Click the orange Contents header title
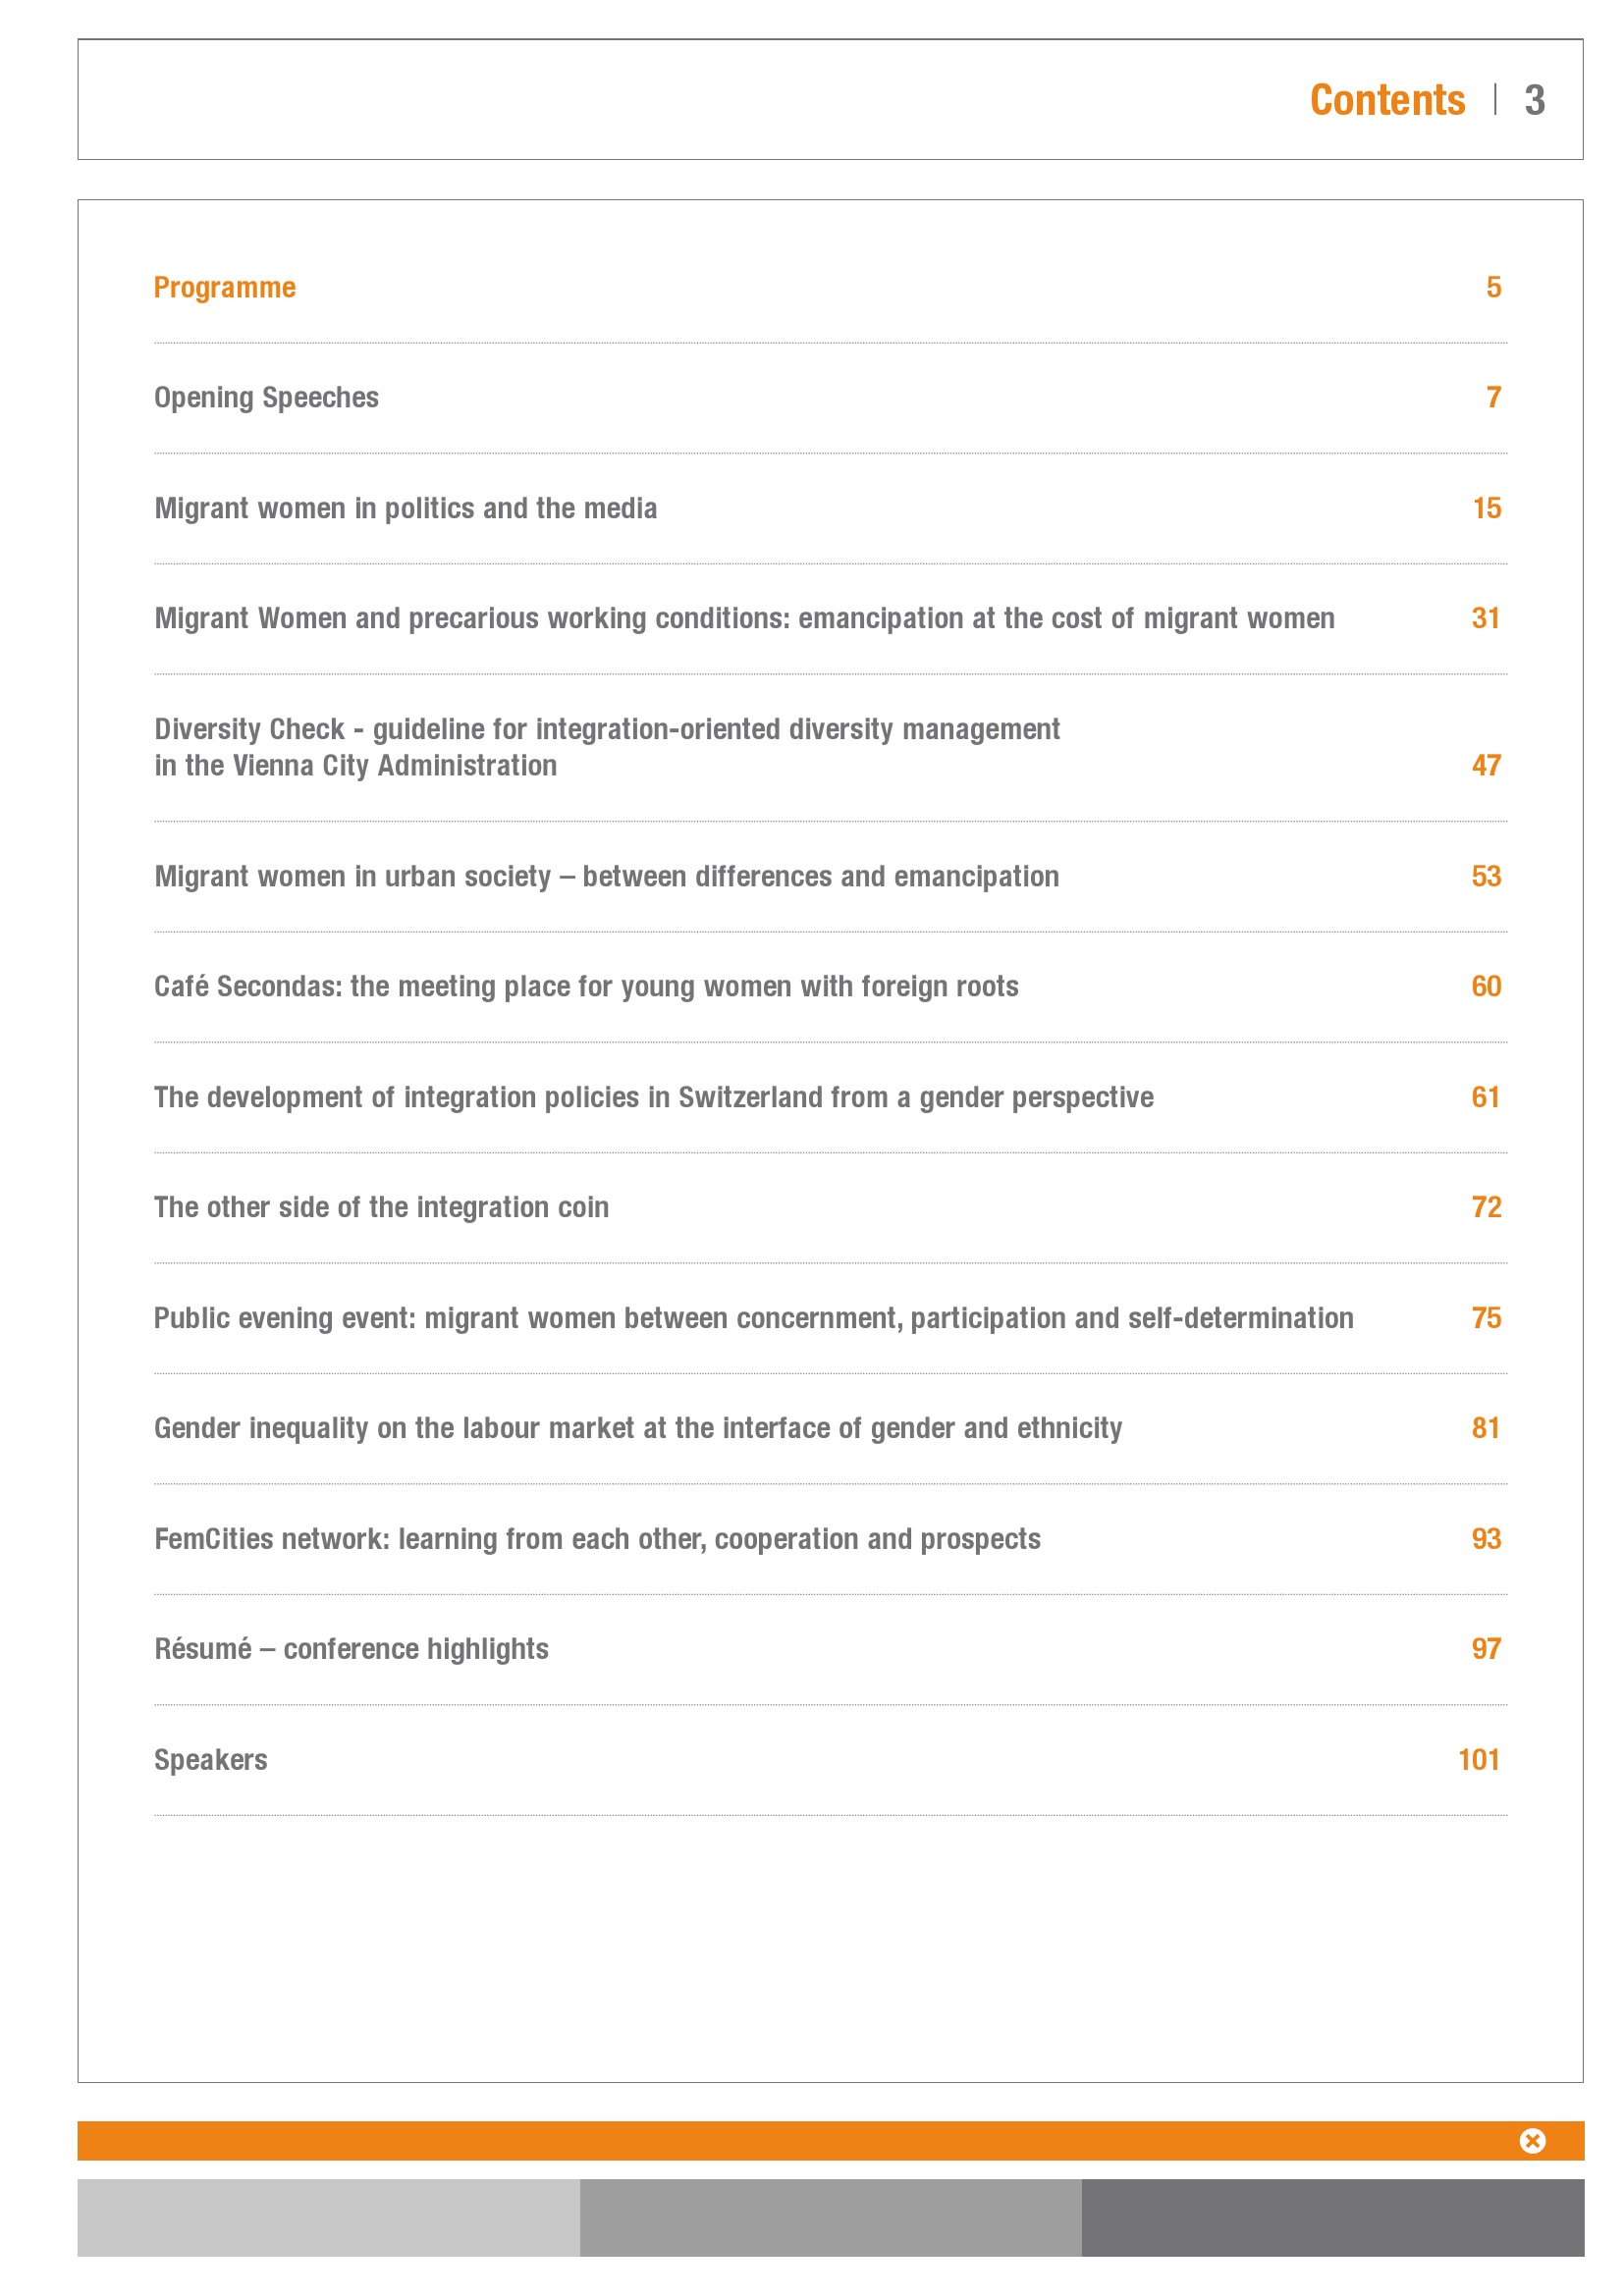 (x=1387, y=100)
